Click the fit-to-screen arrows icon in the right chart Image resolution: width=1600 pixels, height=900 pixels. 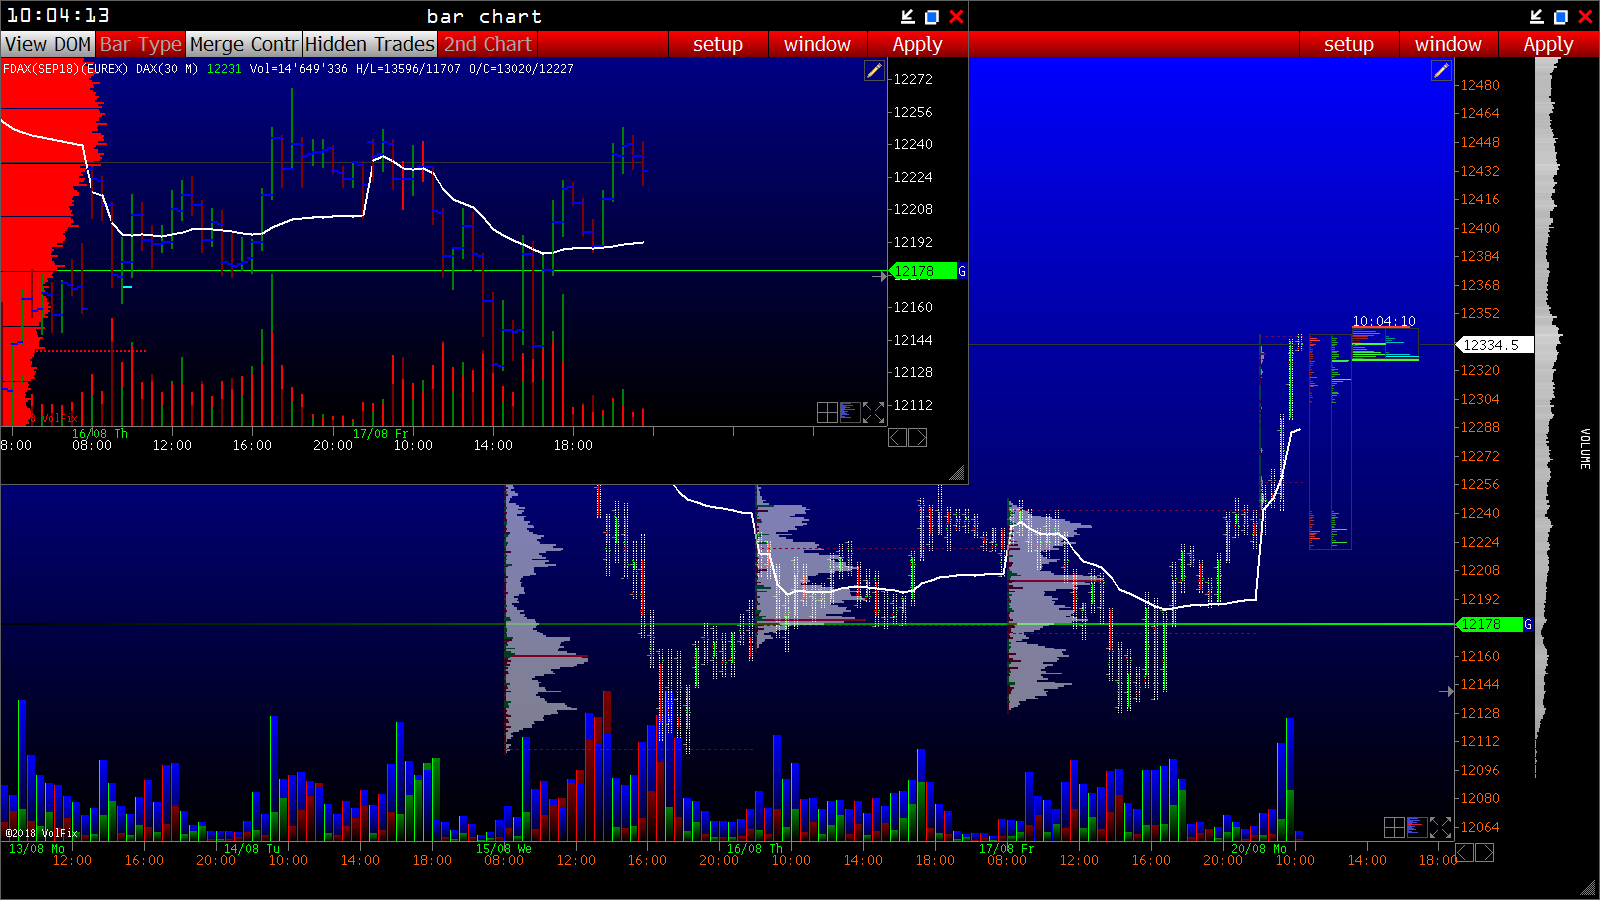click(x=1440, y=827)
